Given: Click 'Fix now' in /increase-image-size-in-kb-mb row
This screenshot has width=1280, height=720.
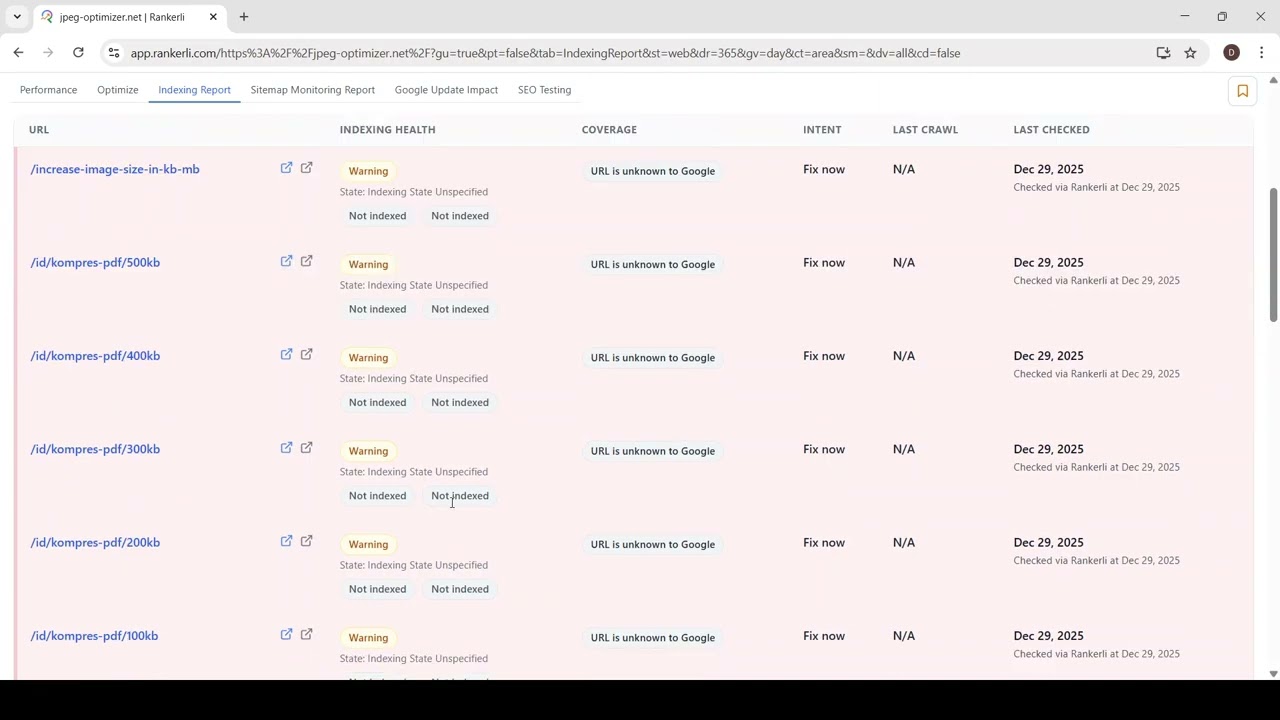Looking at the screenshot, I should [x=824, y=169].
